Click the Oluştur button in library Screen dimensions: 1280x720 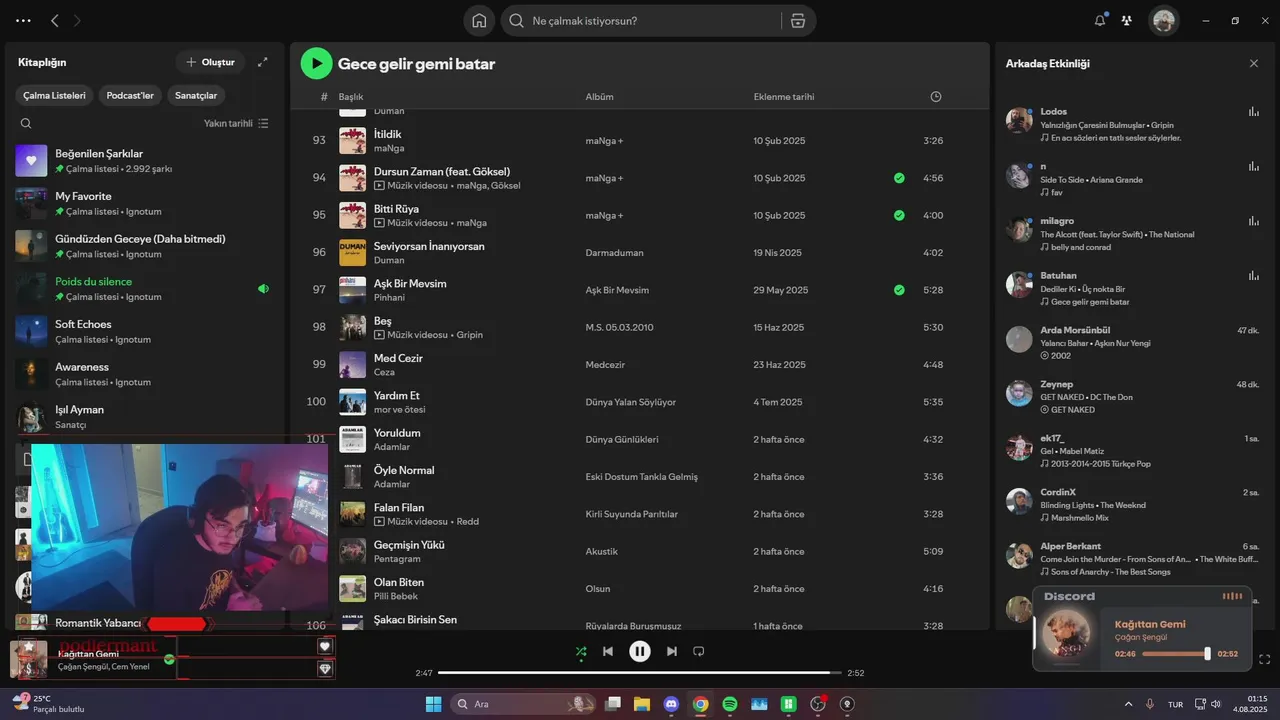coord(210,62)
